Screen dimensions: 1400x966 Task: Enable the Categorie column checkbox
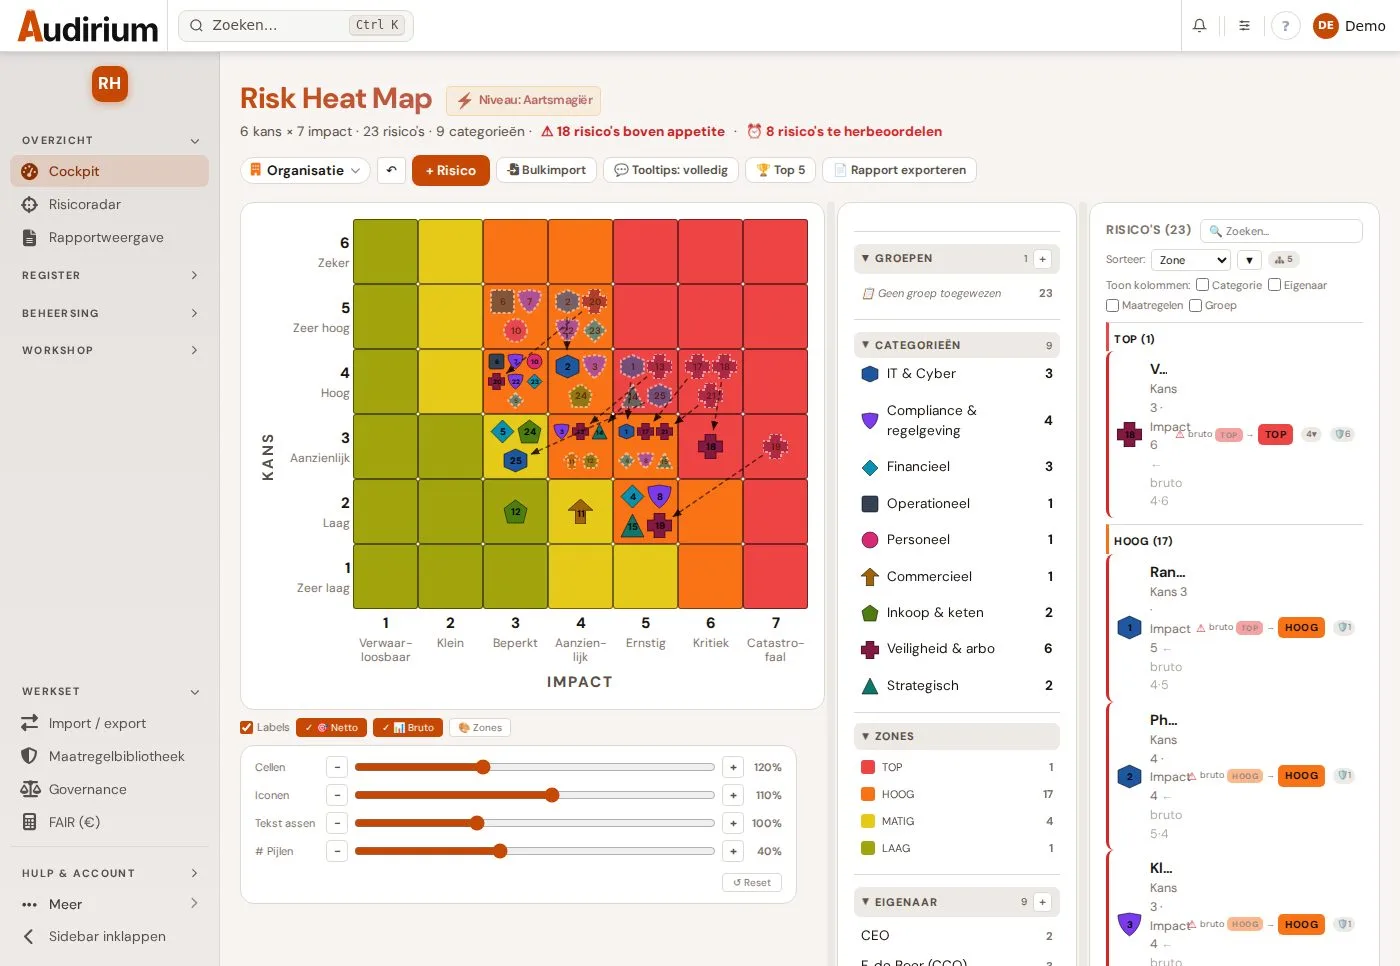(x=1203, y=285)
